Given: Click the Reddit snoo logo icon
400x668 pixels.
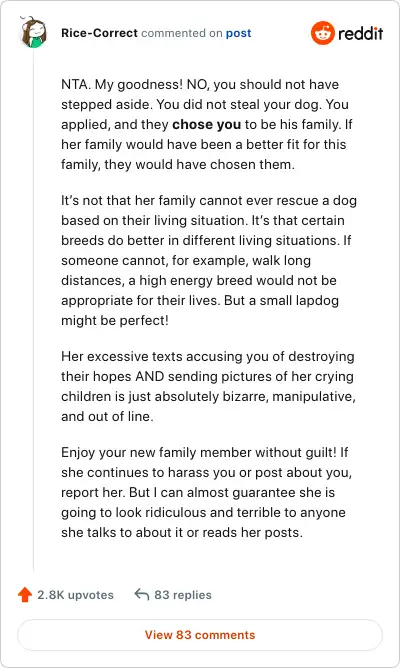Looking at the screenshot, I should [322, 33].
